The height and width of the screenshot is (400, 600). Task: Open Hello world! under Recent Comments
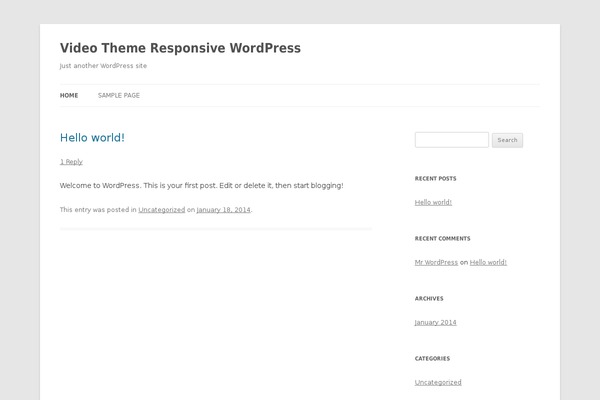point(488,262)
